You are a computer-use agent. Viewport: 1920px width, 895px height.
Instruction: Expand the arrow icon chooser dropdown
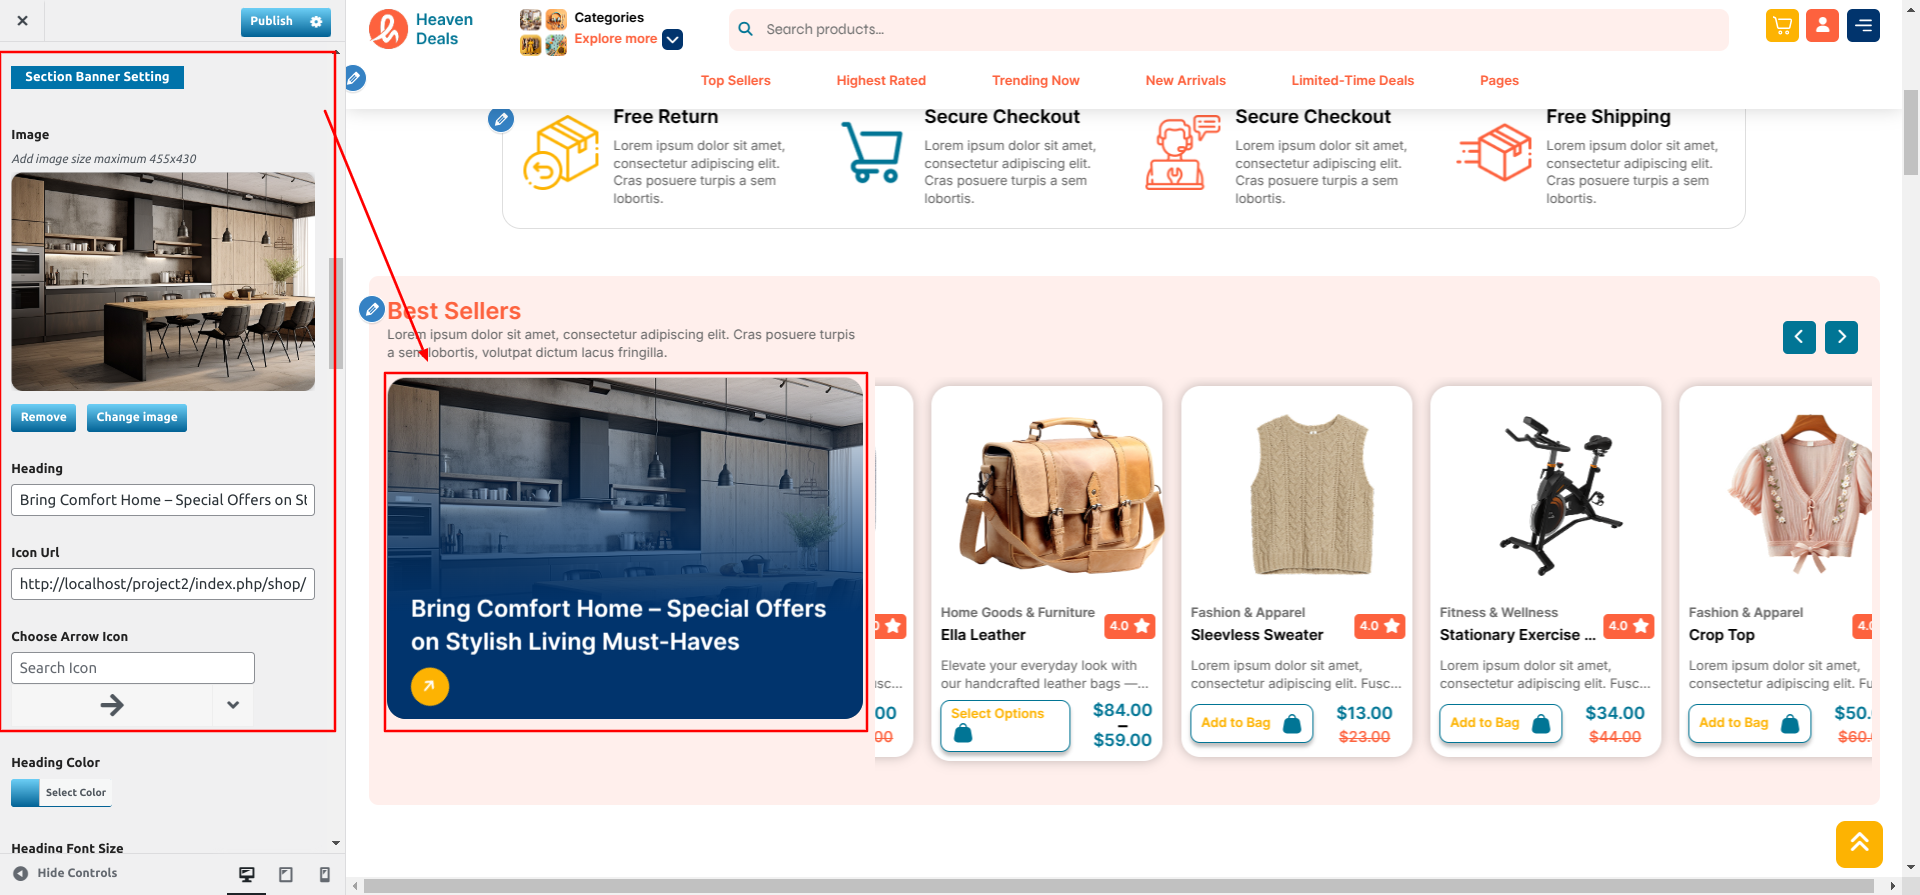233,705
